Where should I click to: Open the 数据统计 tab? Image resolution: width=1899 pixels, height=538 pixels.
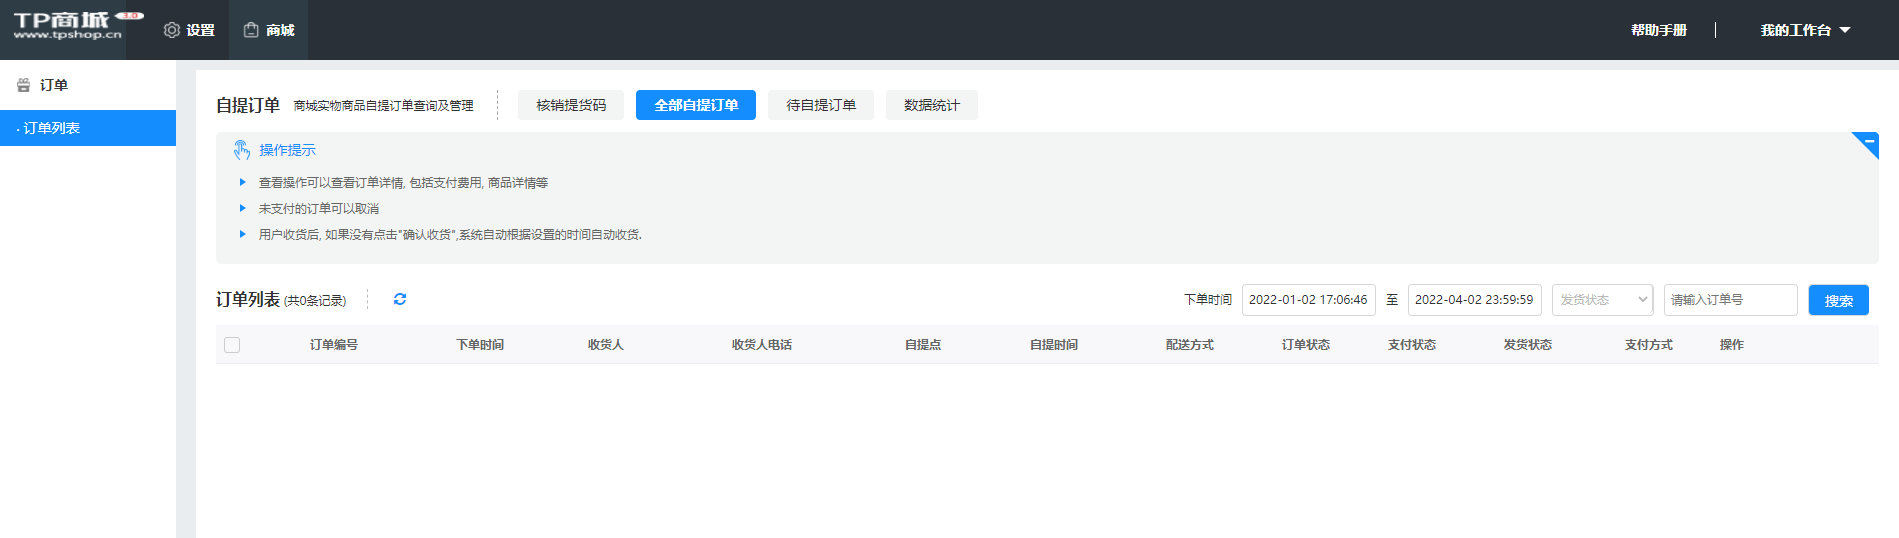[x=931, y=105]
